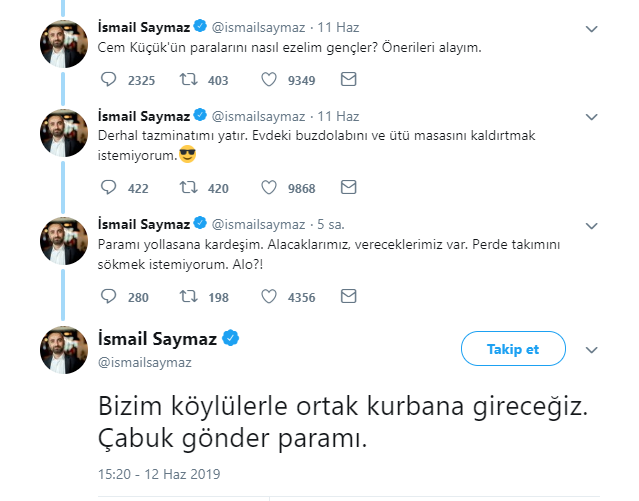Open chevron menu on 5 sa. tweet
639x501 pixels.
coord(591,226)
